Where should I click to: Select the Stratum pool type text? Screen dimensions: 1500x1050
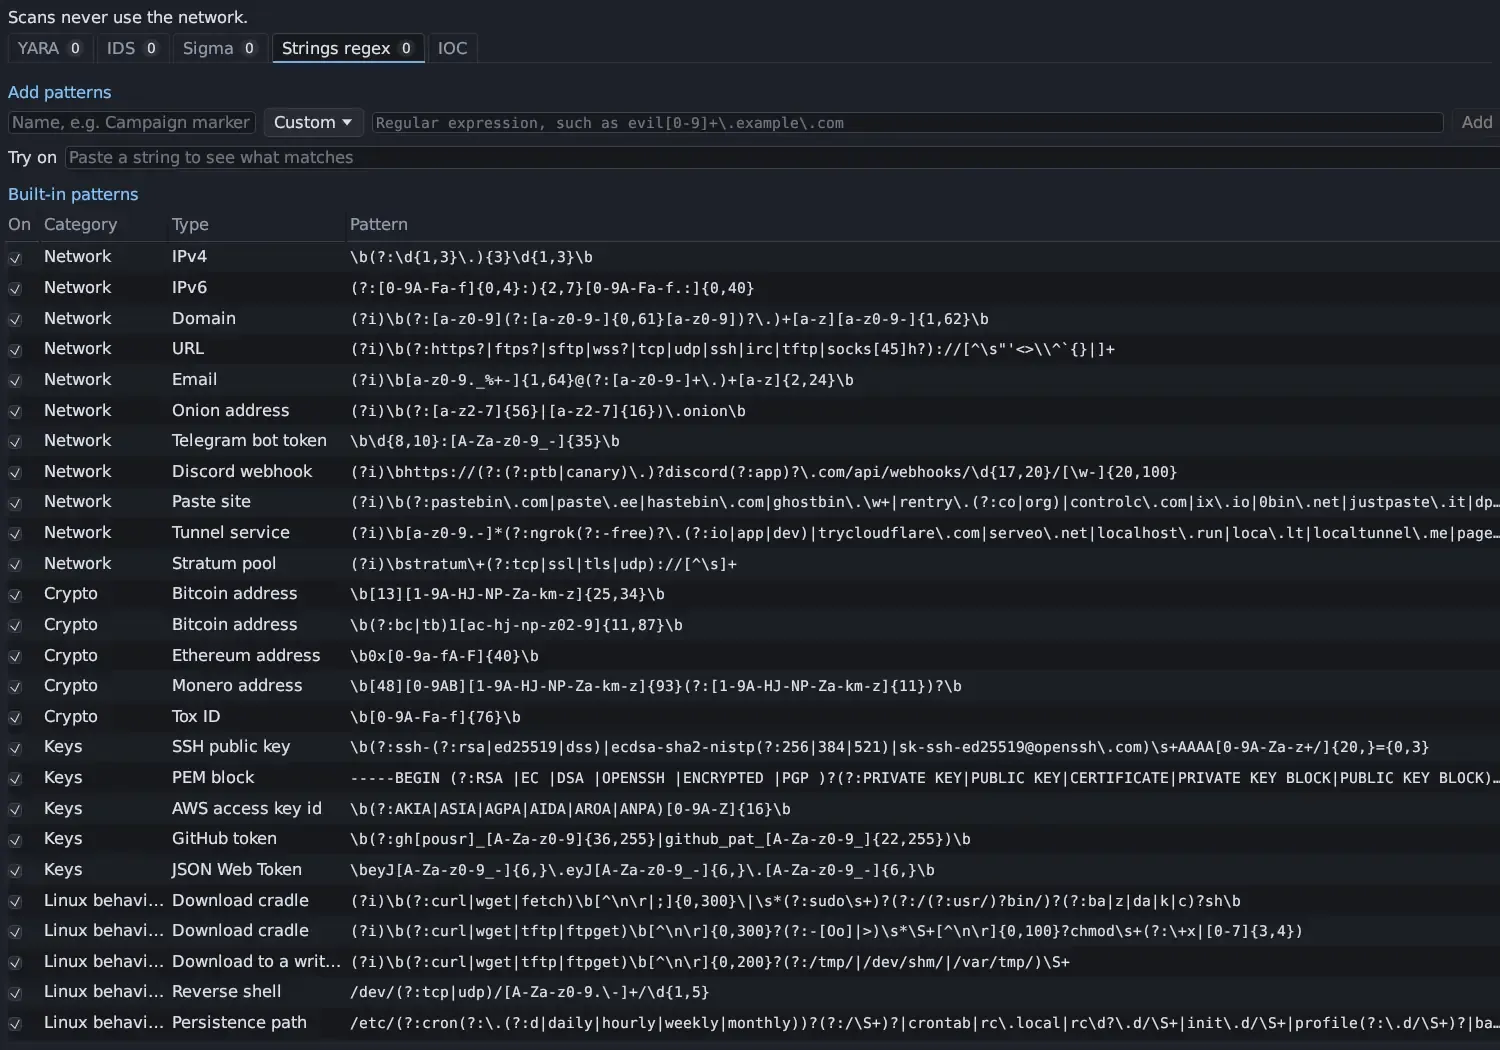(x=224, y=563)
